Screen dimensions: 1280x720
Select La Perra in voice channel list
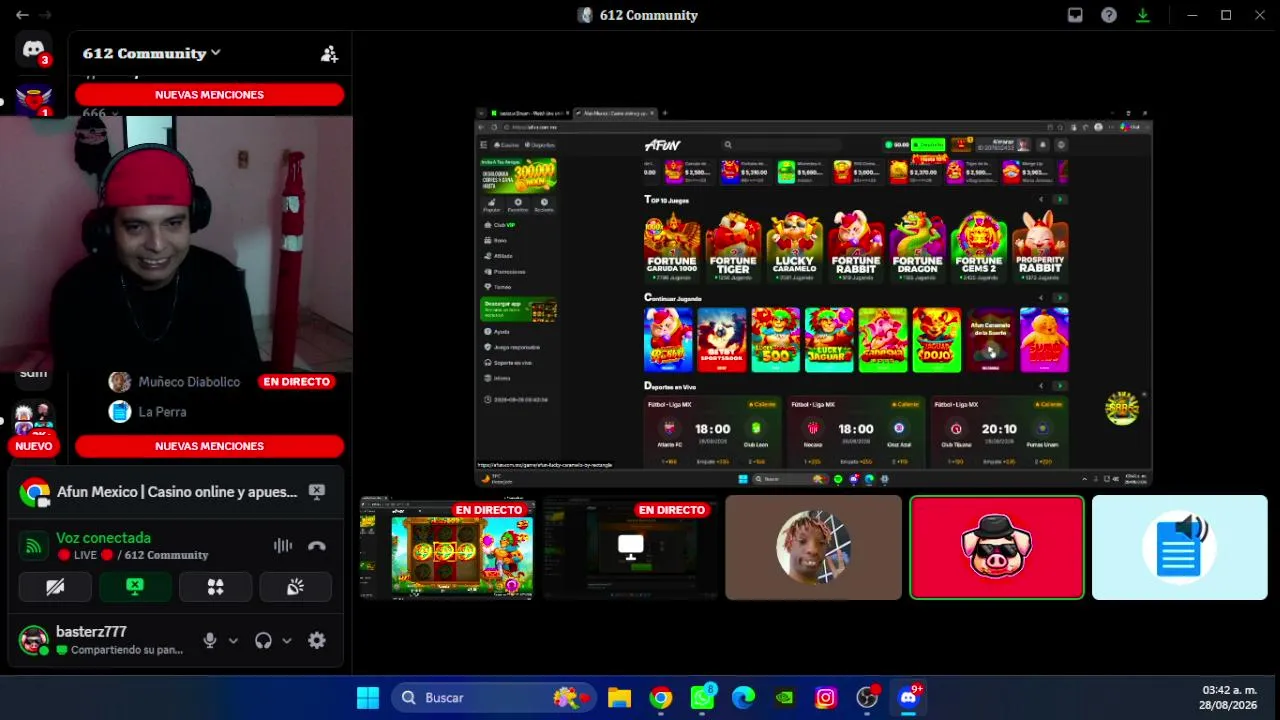tap(162, 412)
